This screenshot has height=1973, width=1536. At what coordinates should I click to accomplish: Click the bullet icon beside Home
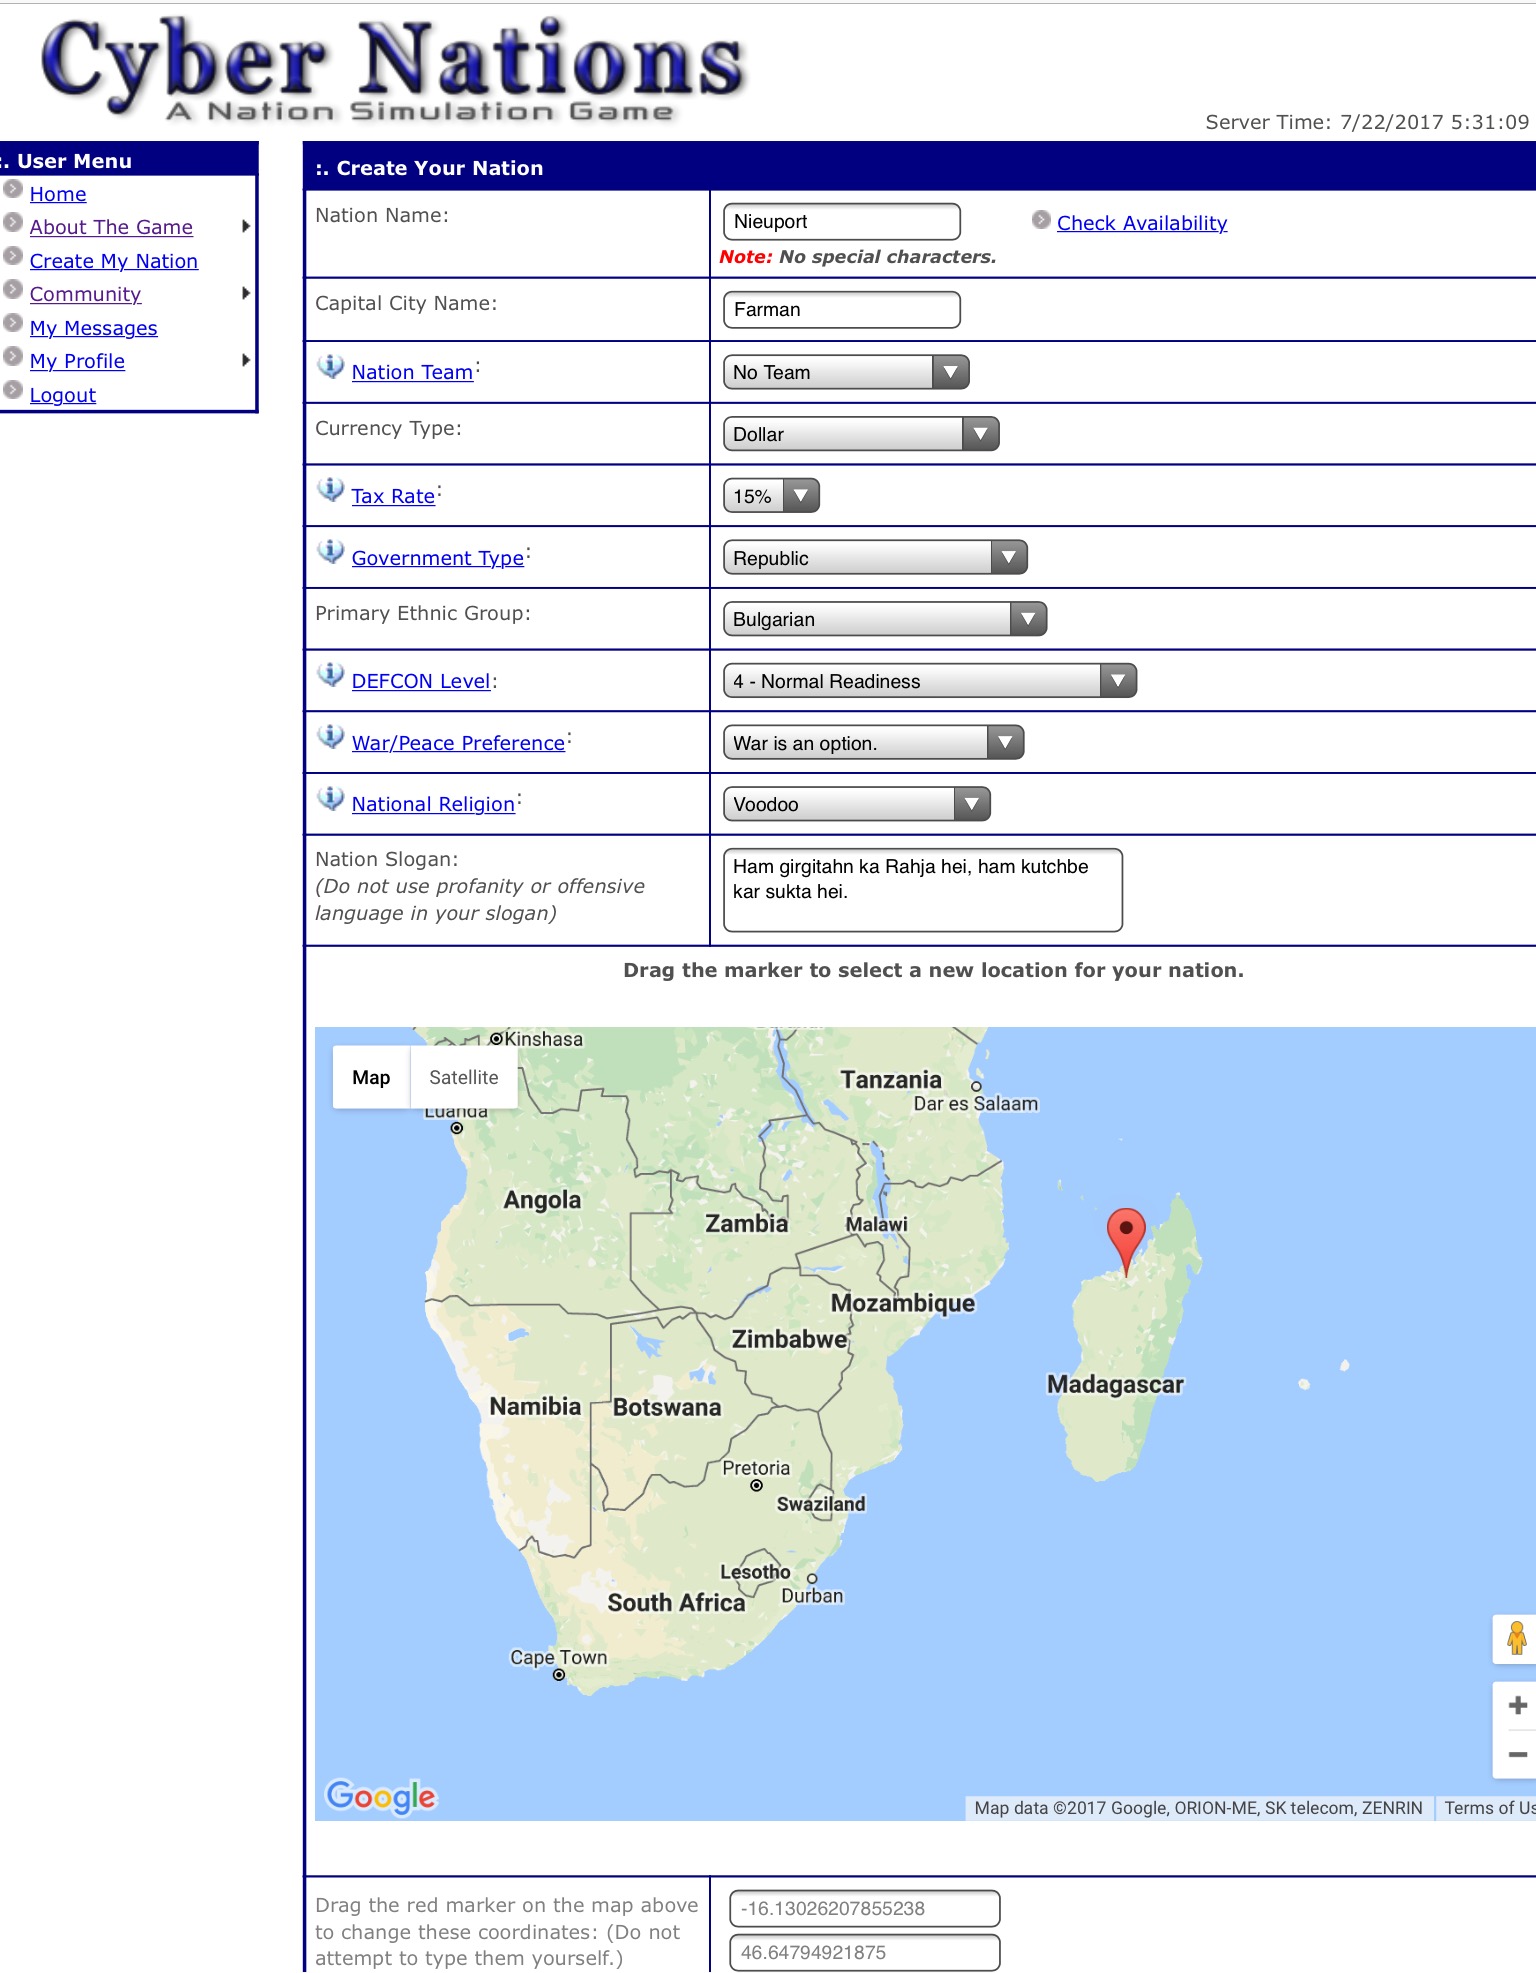click(13, 189)
